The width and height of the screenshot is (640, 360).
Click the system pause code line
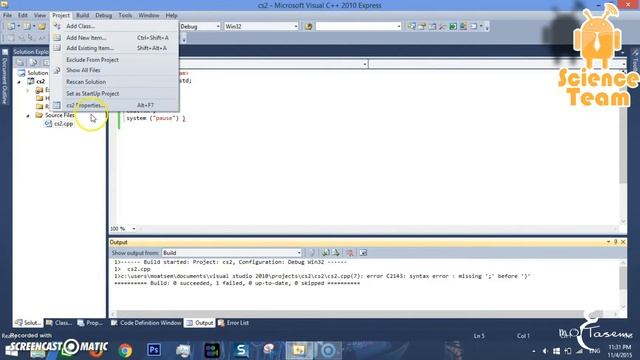(x=156, y=118)
